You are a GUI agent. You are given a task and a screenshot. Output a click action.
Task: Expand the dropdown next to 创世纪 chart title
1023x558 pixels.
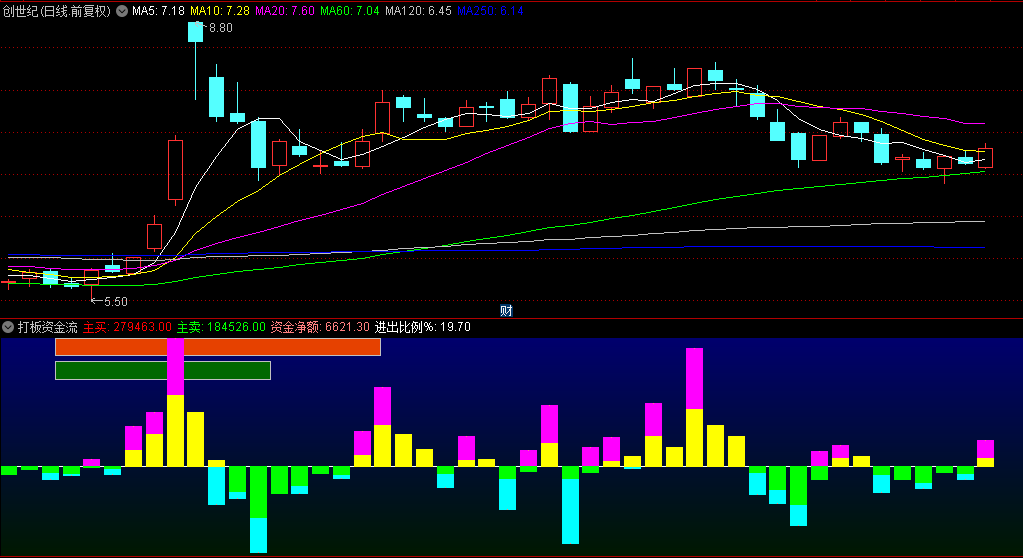[x=122, y=11]
